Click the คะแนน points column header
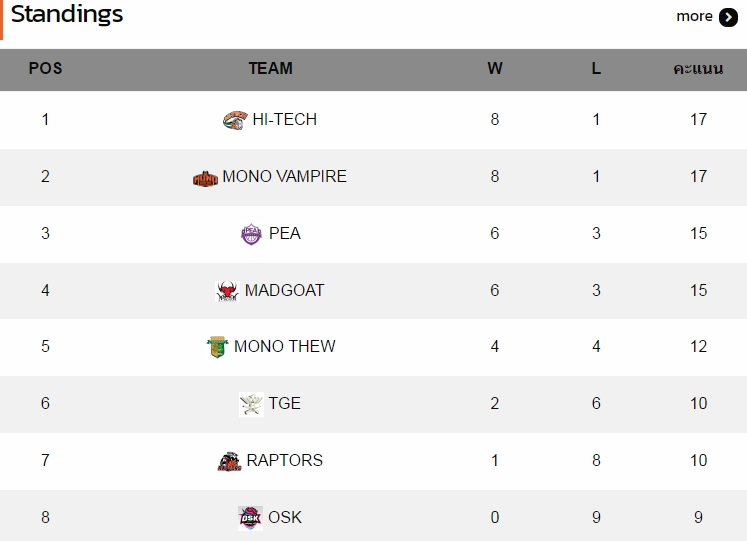The width and height of the screenshot is (747, 541). pyautogui.click(x=698, y=69)
